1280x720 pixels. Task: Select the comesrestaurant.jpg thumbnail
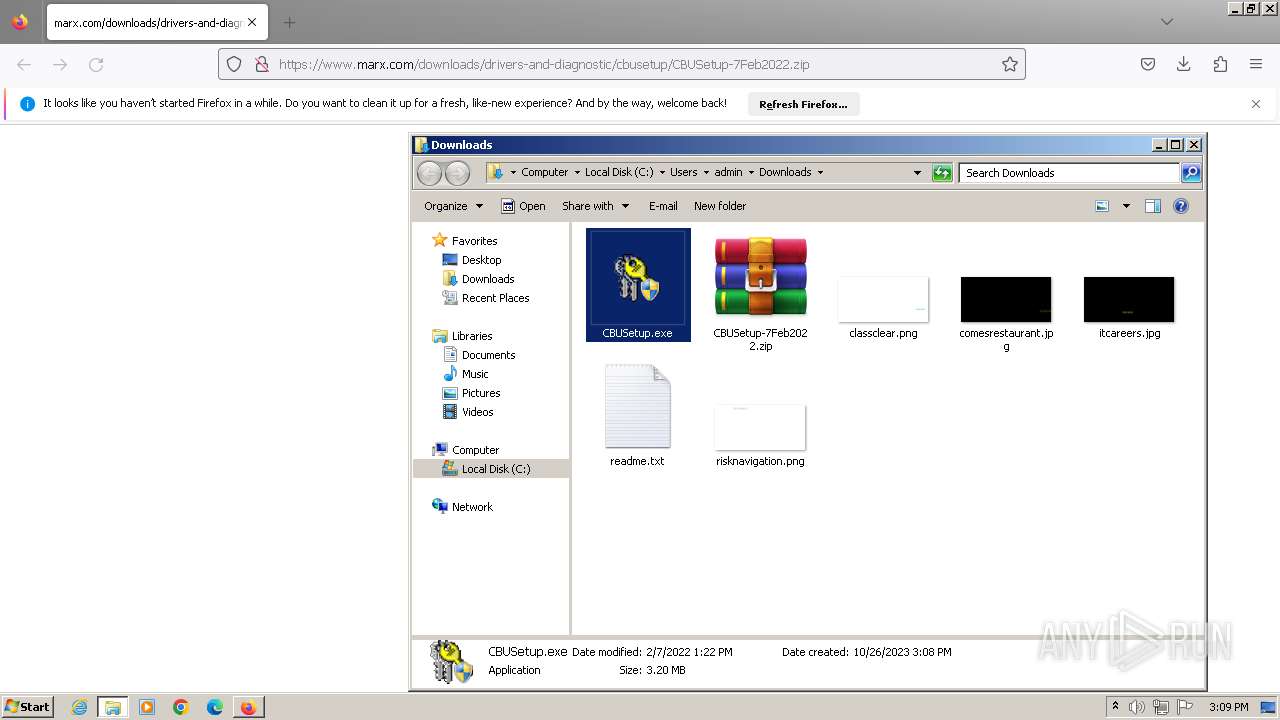click(x=1006, y=299)
